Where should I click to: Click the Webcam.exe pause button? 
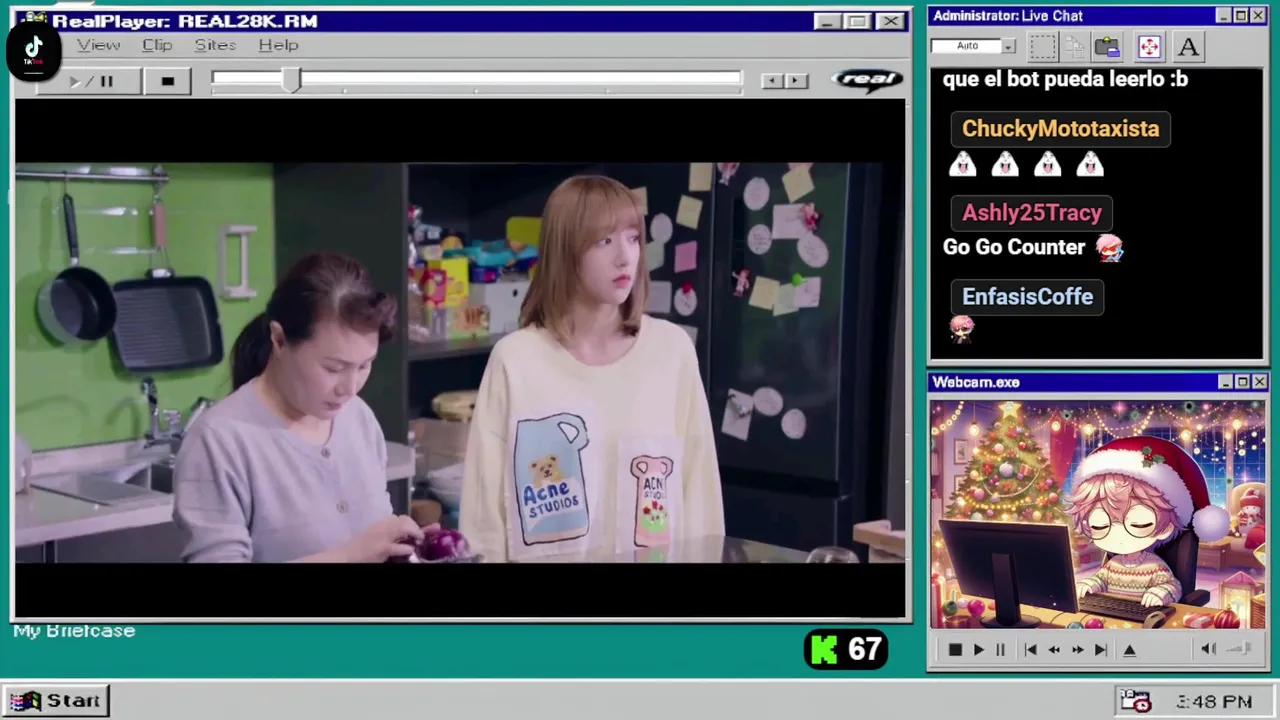click(1000, 650)
